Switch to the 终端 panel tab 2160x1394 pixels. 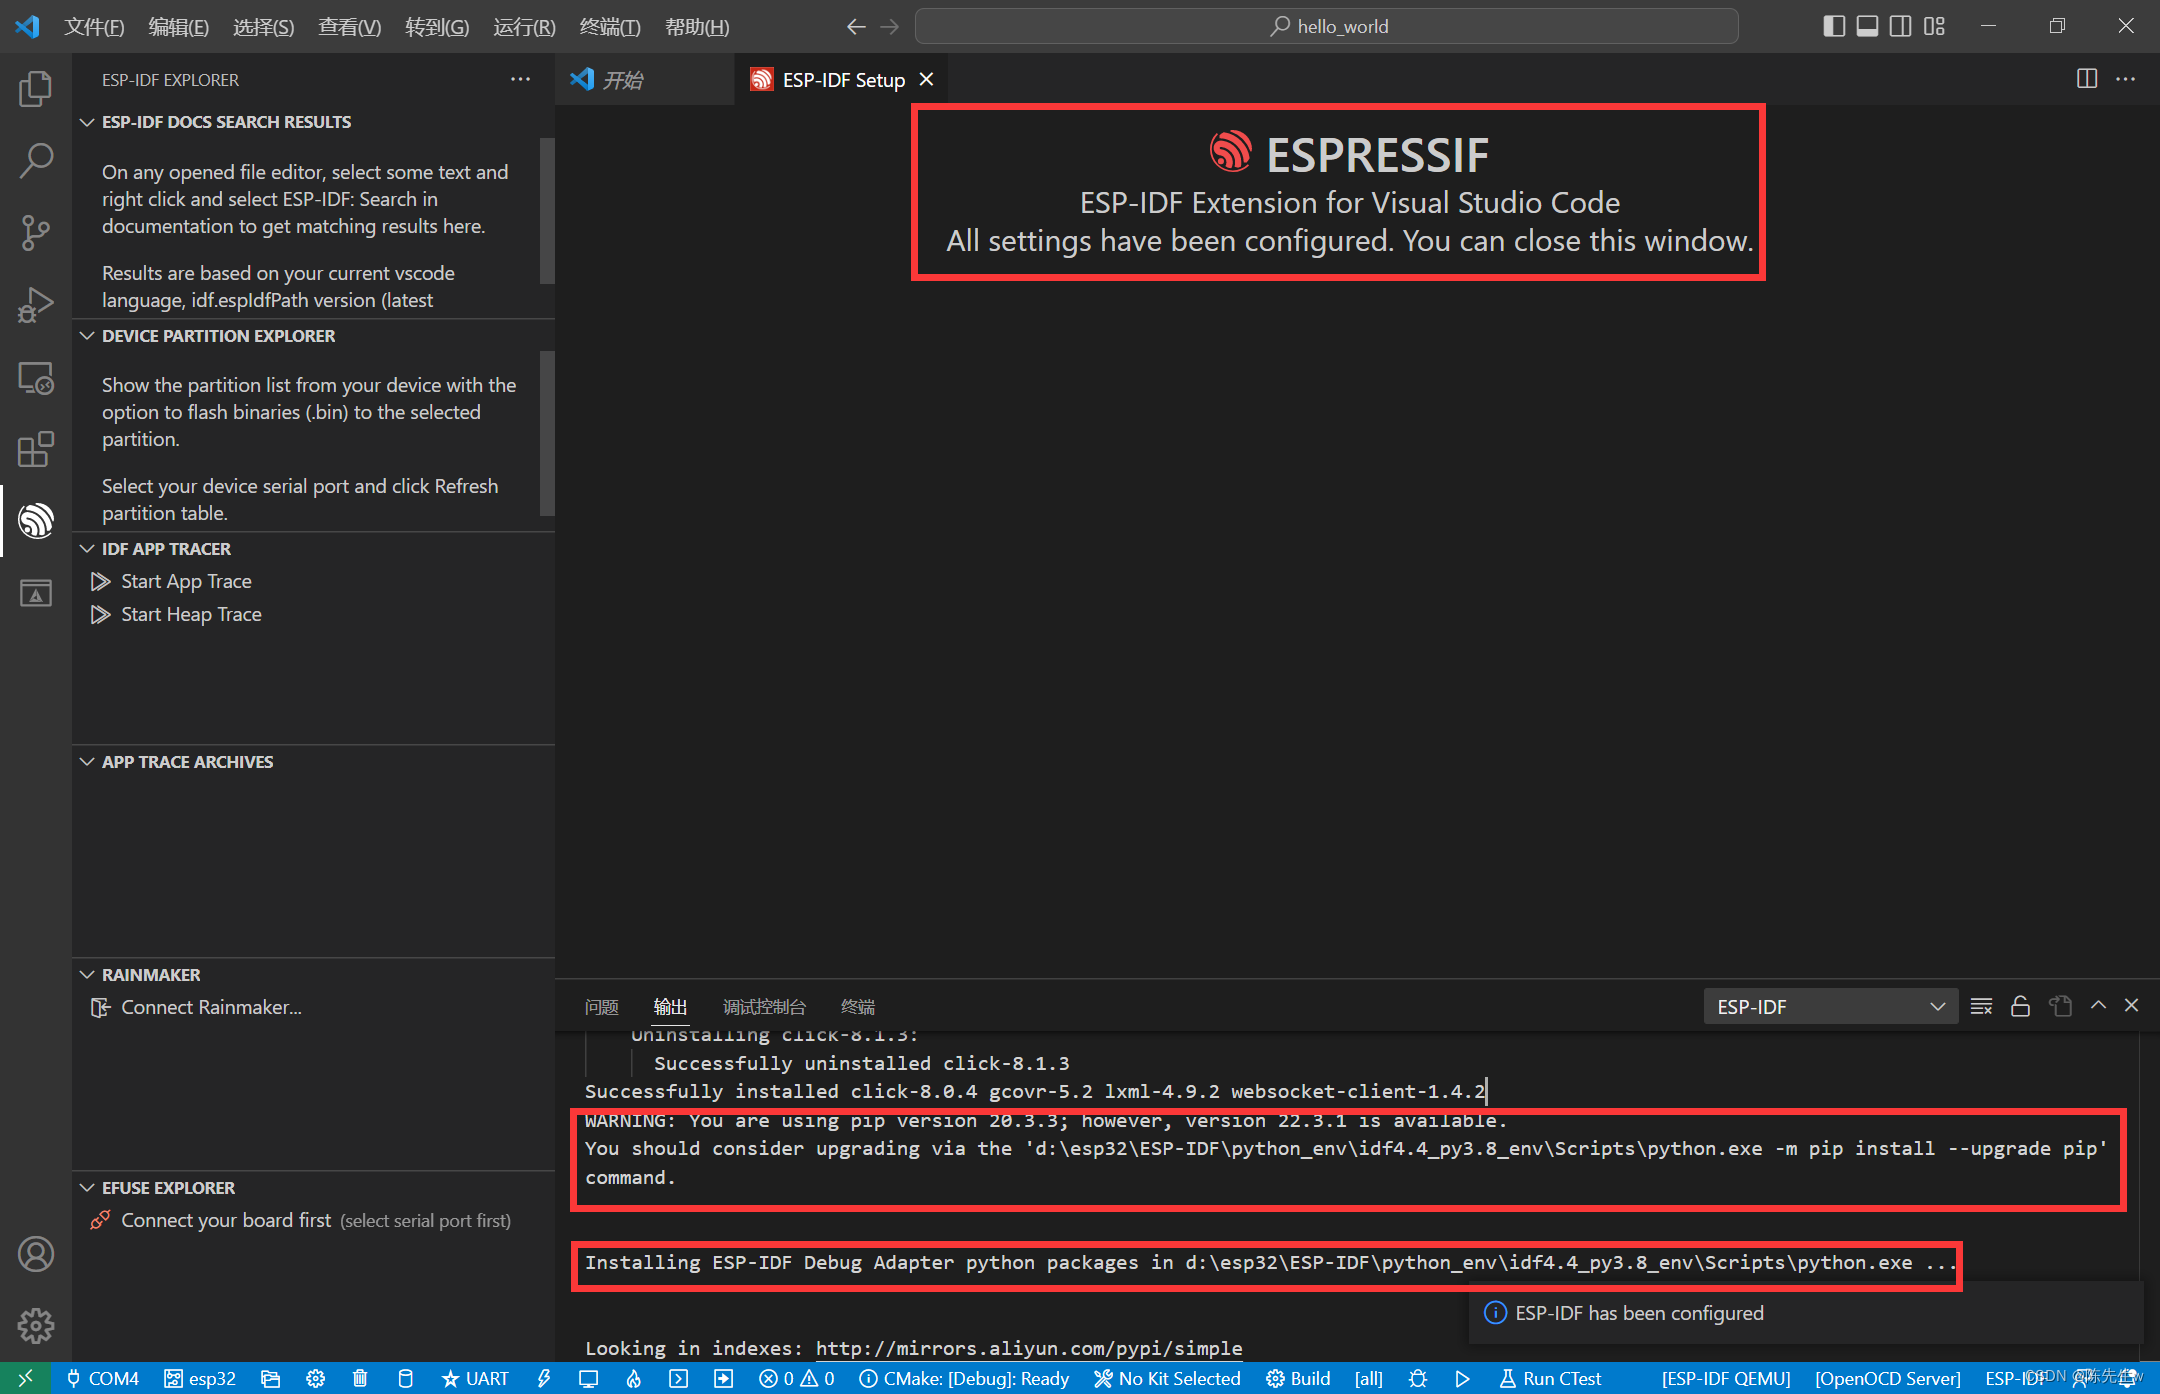[858, 1006]
